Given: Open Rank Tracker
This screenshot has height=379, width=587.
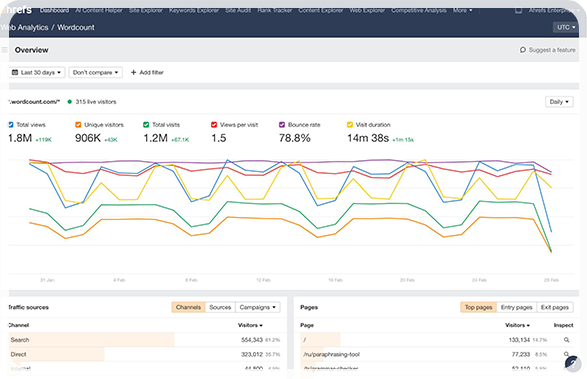Looking at the screenshot, I should 274,10.
